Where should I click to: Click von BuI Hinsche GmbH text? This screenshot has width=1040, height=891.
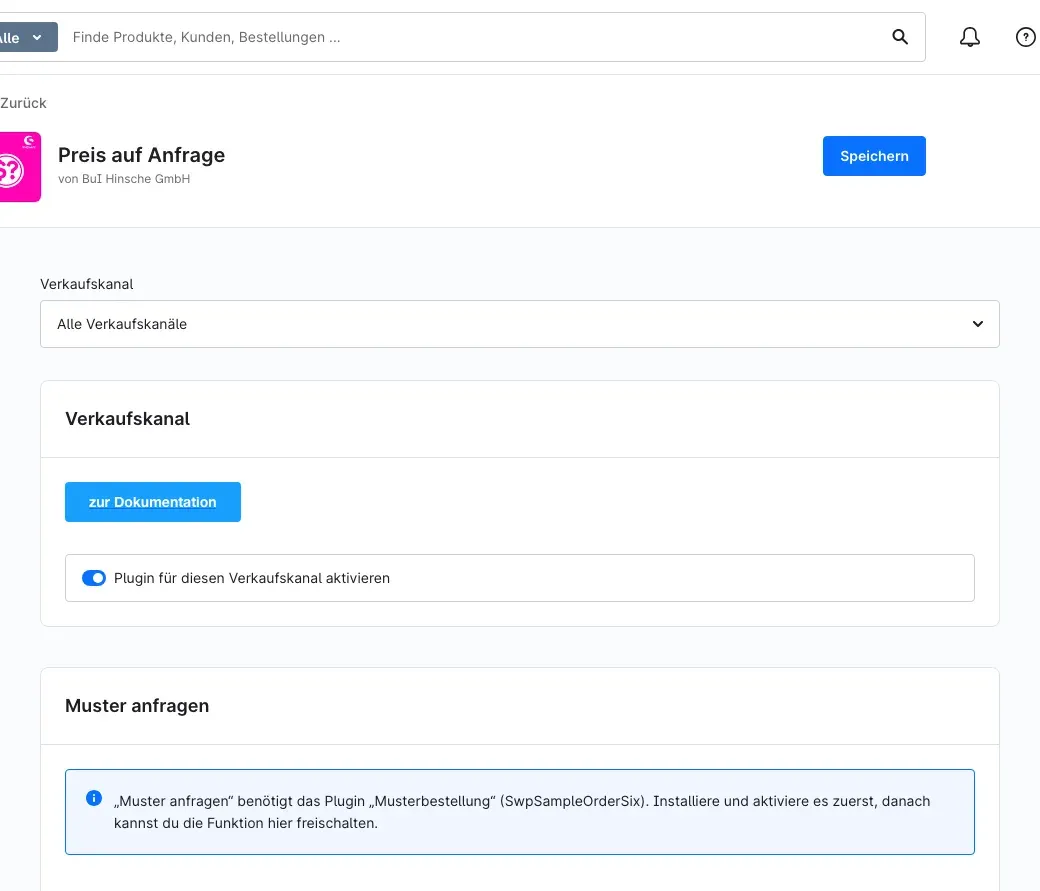tap(124, 178)
